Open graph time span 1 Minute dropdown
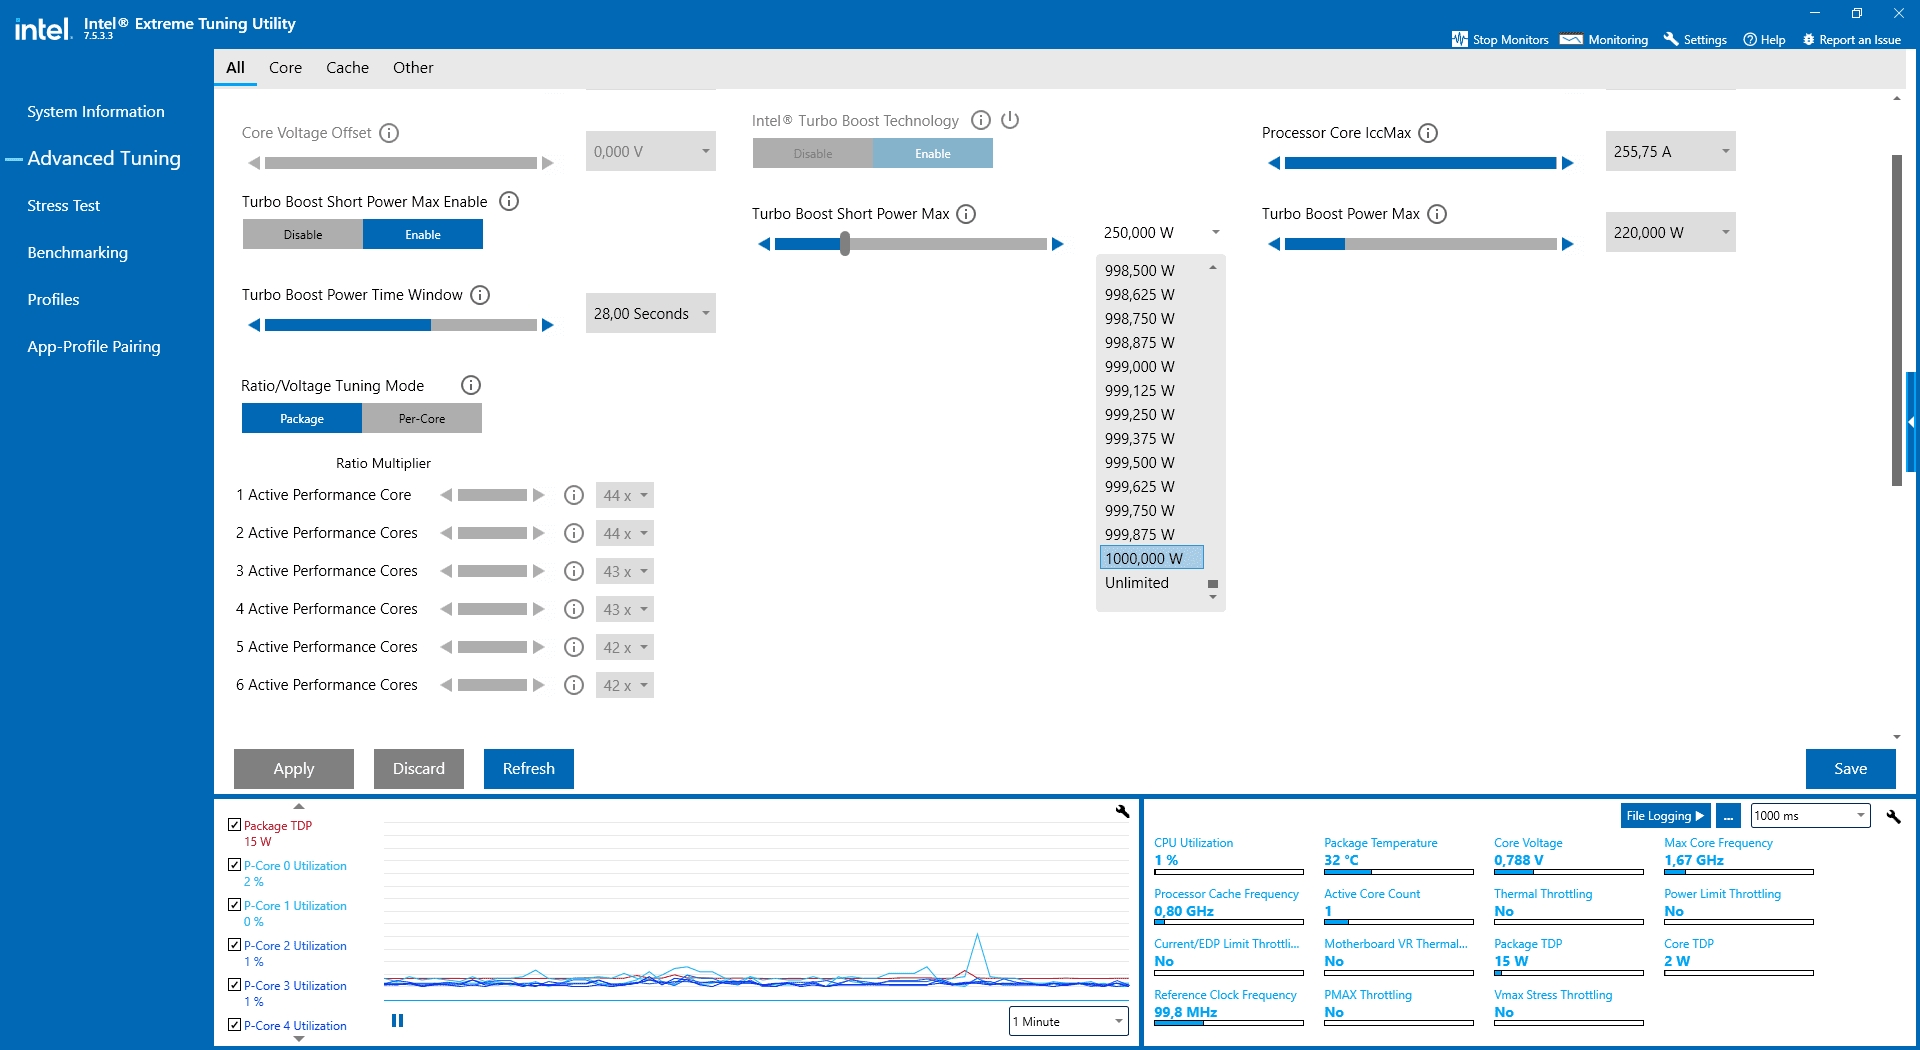The height and width of the screenshot is (1050, 1920). pyautogui.click(x=1068, y=1021)
